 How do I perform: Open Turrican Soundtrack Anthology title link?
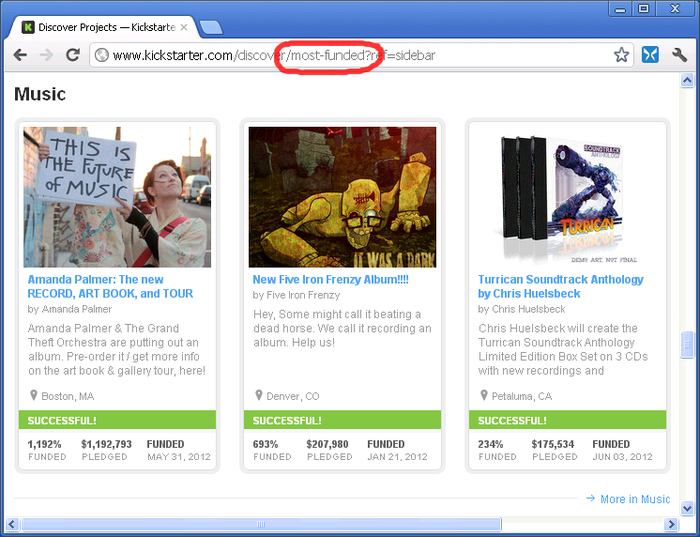point(561,287)
